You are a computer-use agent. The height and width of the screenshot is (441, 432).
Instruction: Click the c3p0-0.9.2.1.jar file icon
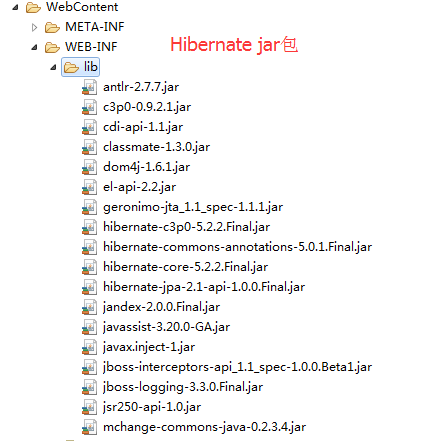click(89, 107)
